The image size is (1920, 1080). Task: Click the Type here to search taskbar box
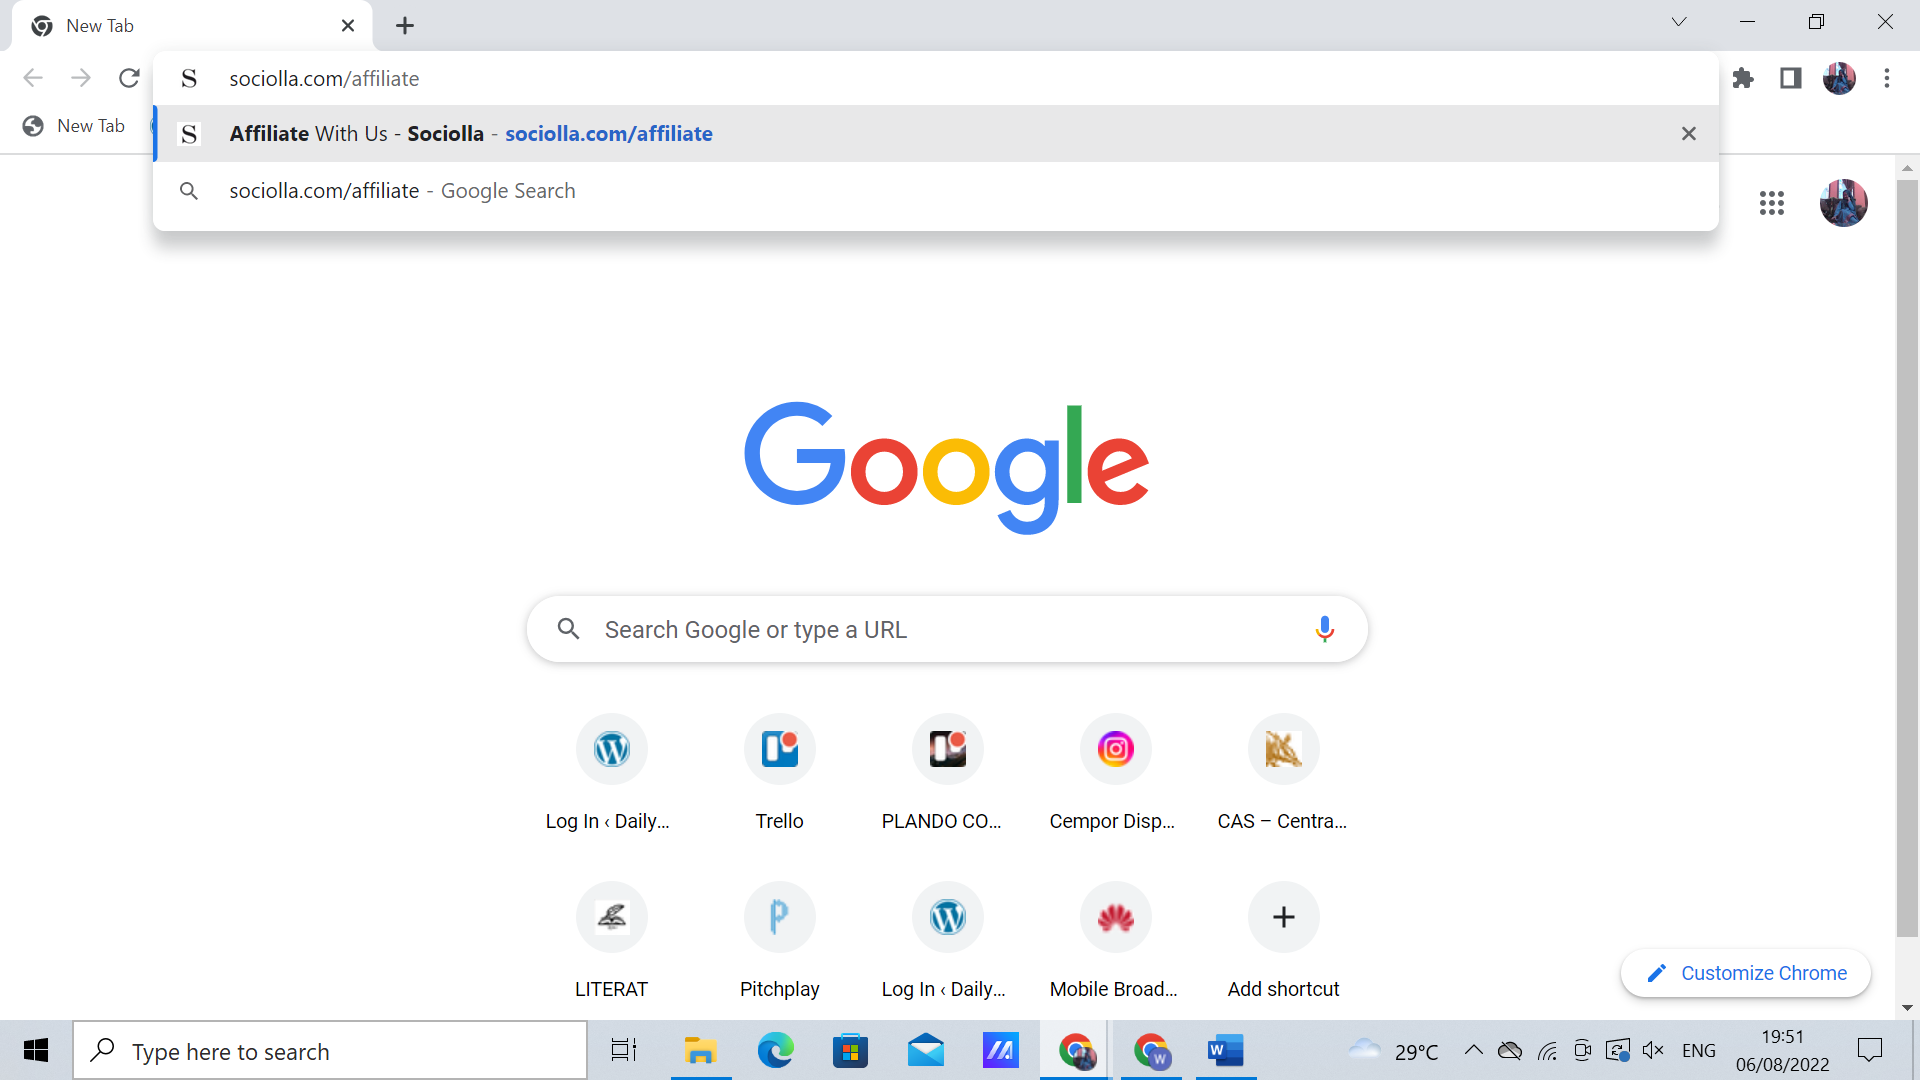(330, 1051)
